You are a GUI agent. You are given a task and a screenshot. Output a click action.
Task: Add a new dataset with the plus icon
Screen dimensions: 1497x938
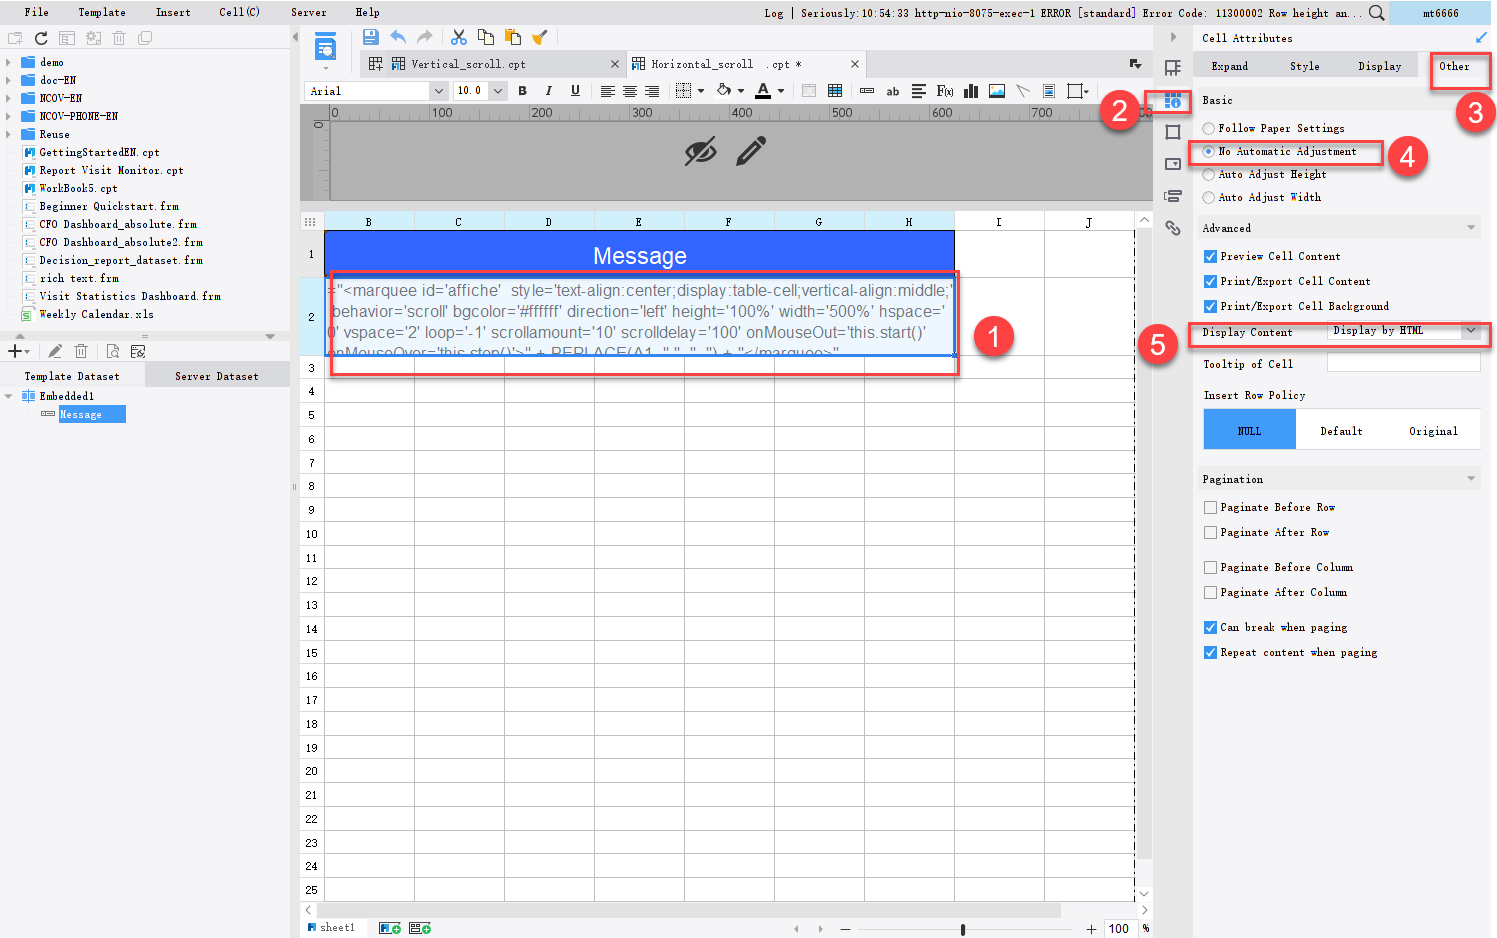[16, 350]
